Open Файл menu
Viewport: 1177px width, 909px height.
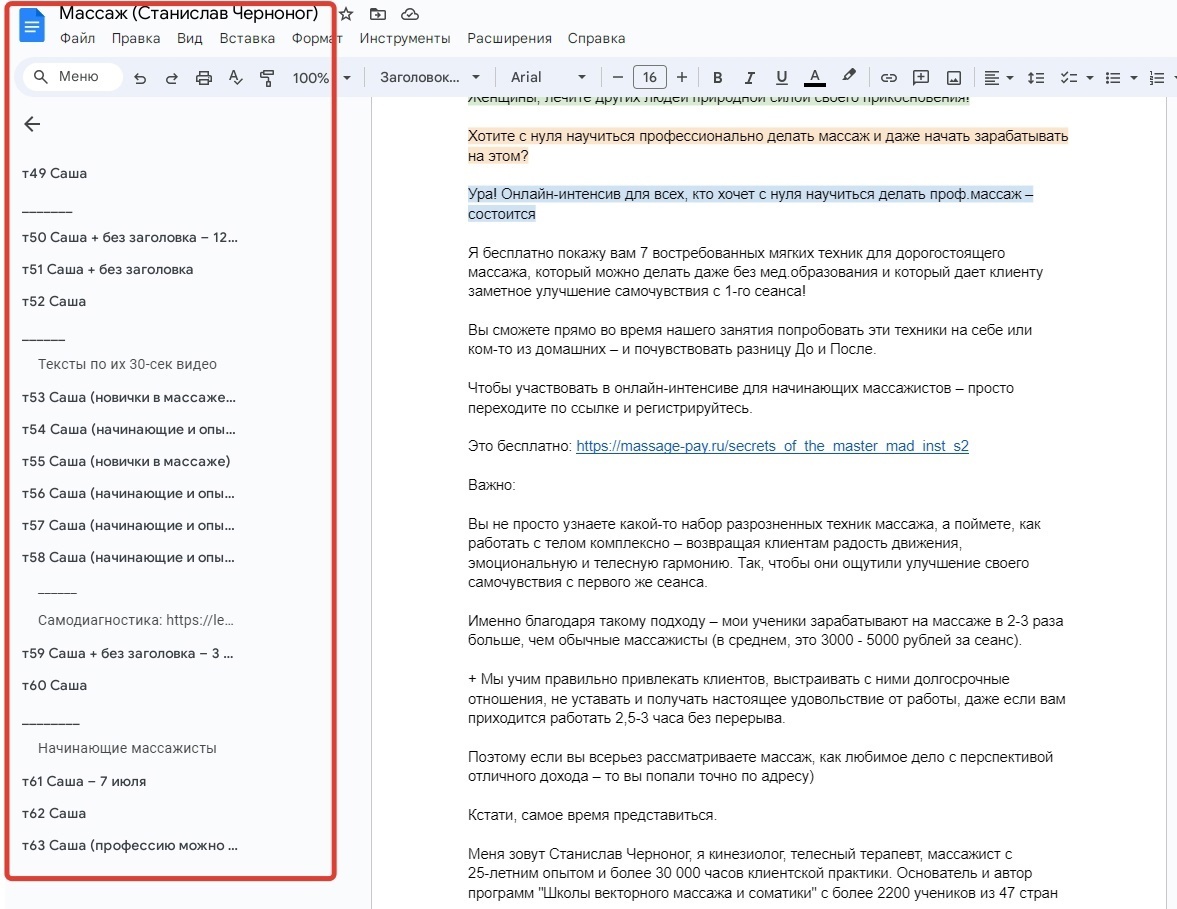(77, 38)
